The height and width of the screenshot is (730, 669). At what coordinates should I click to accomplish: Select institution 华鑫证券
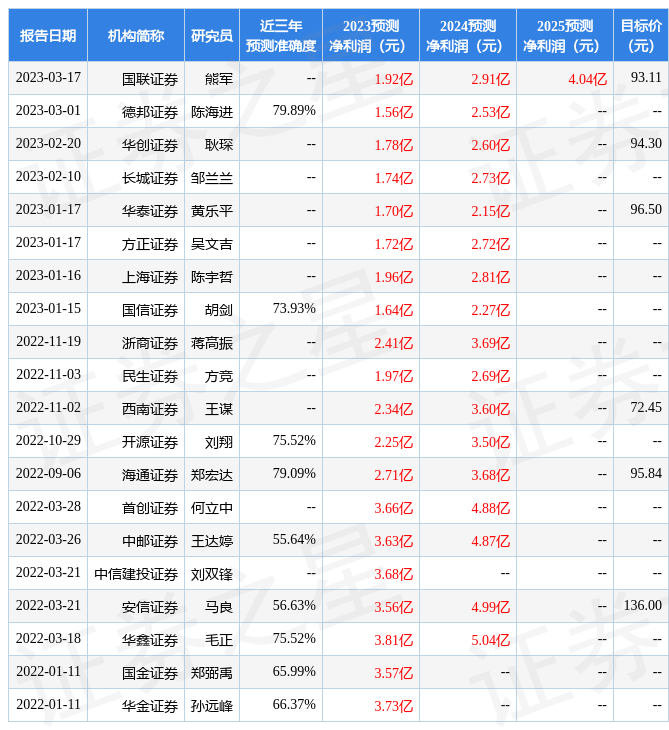[150, 641]
